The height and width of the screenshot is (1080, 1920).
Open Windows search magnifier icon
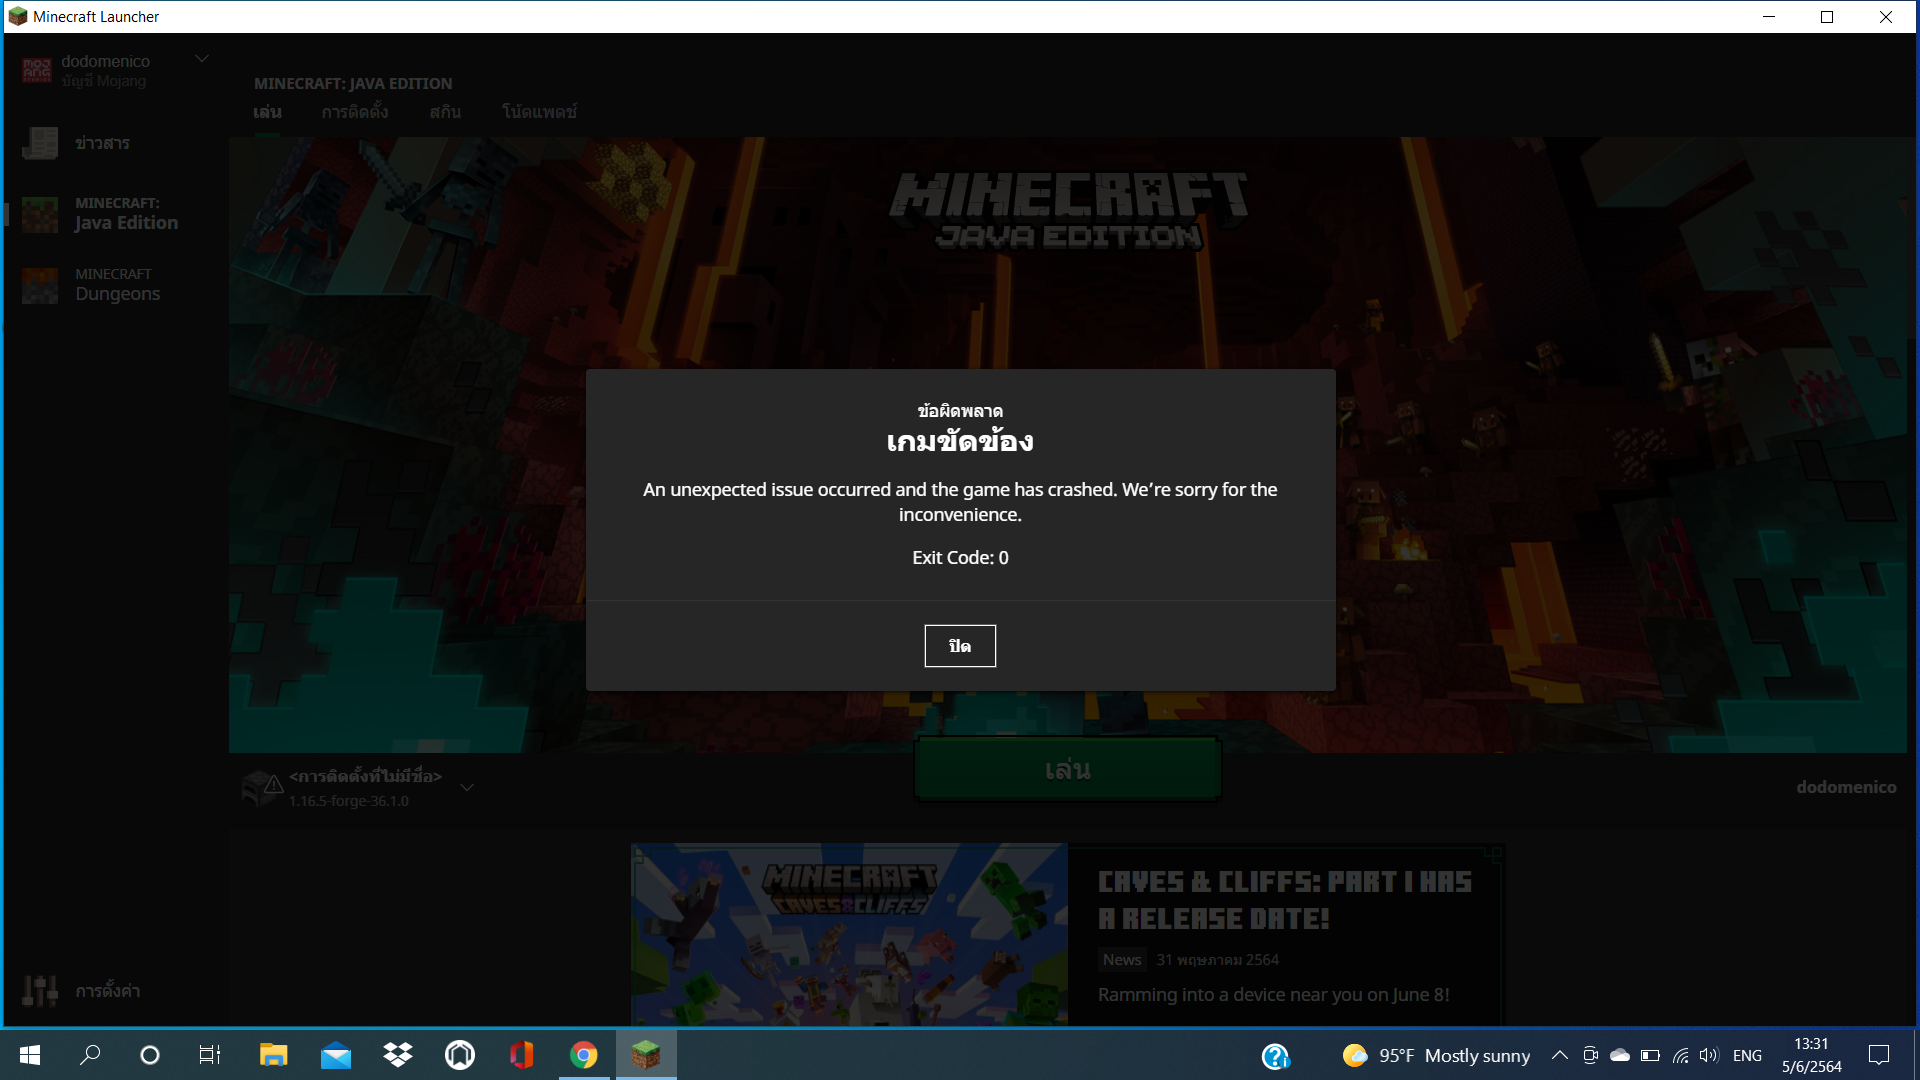pyautogui.click(x=90, y=1055)
